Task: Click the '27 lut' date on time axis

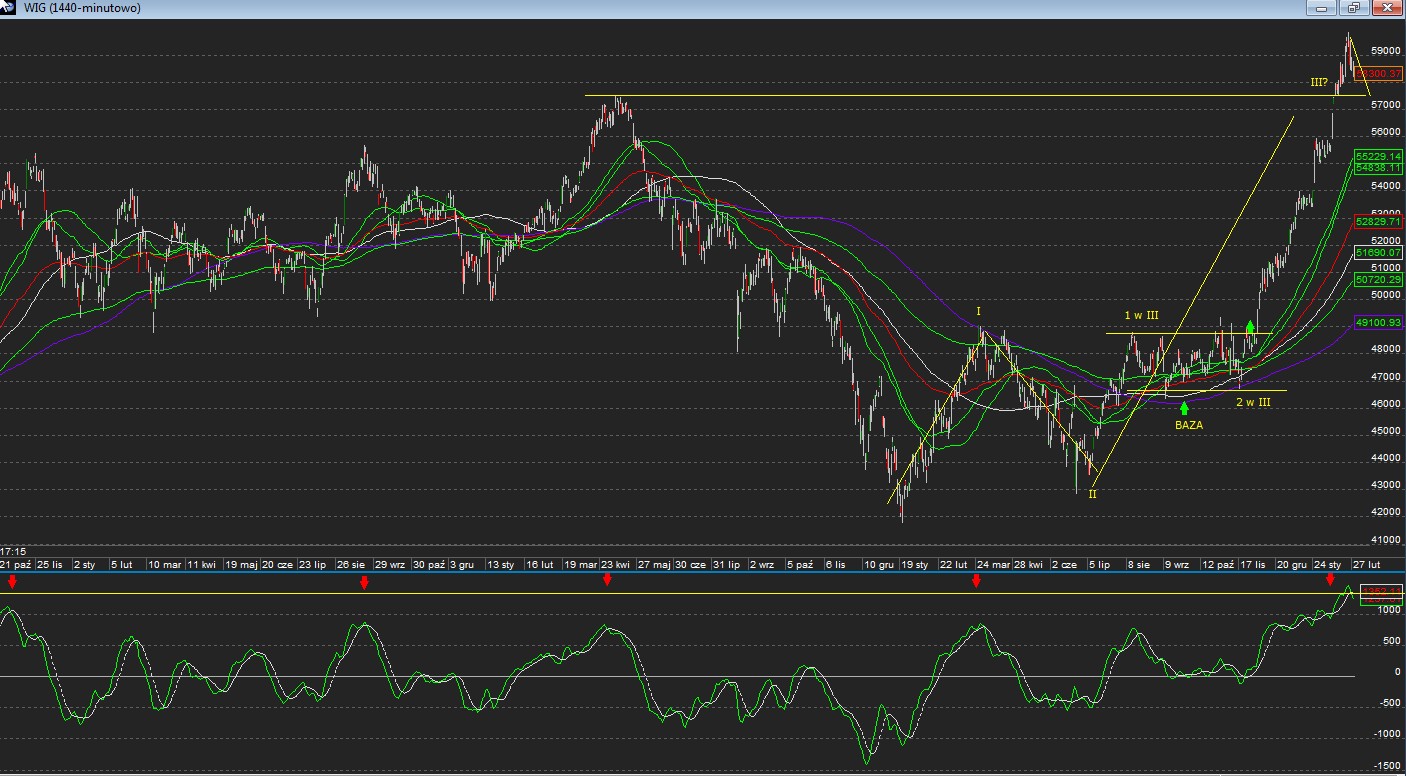Action: point(1366,565)
